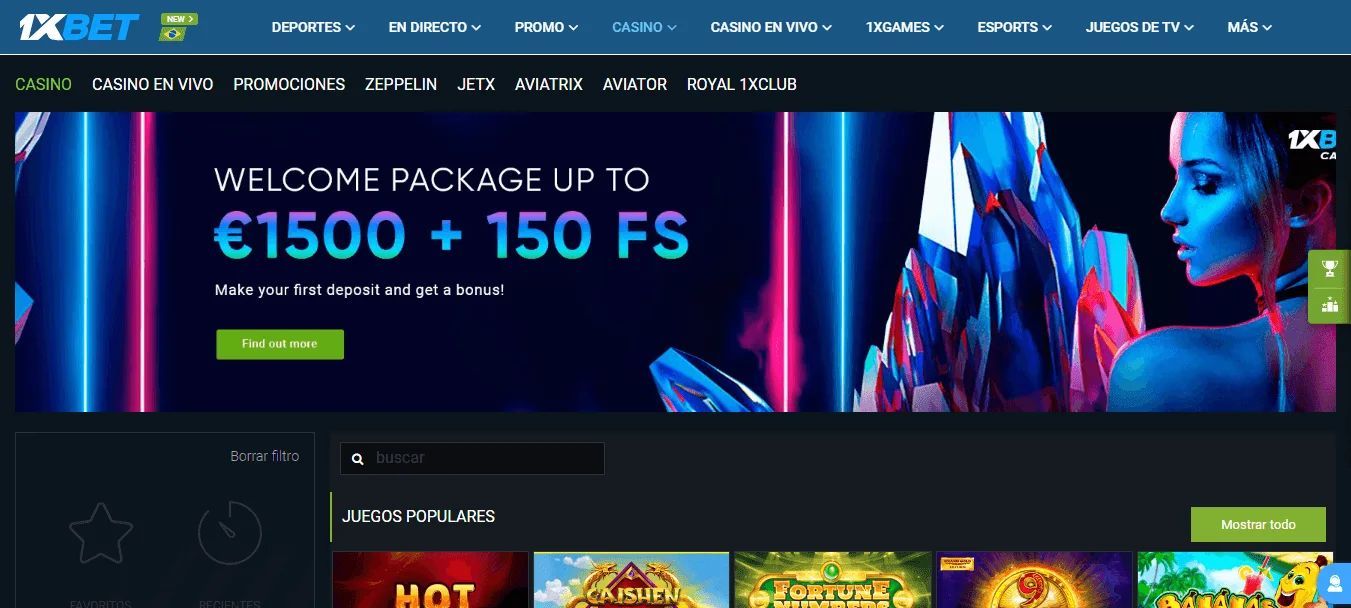Open the Royal 1XClub tab
This screenshot has height=608, width=1351.
point(742,85)
